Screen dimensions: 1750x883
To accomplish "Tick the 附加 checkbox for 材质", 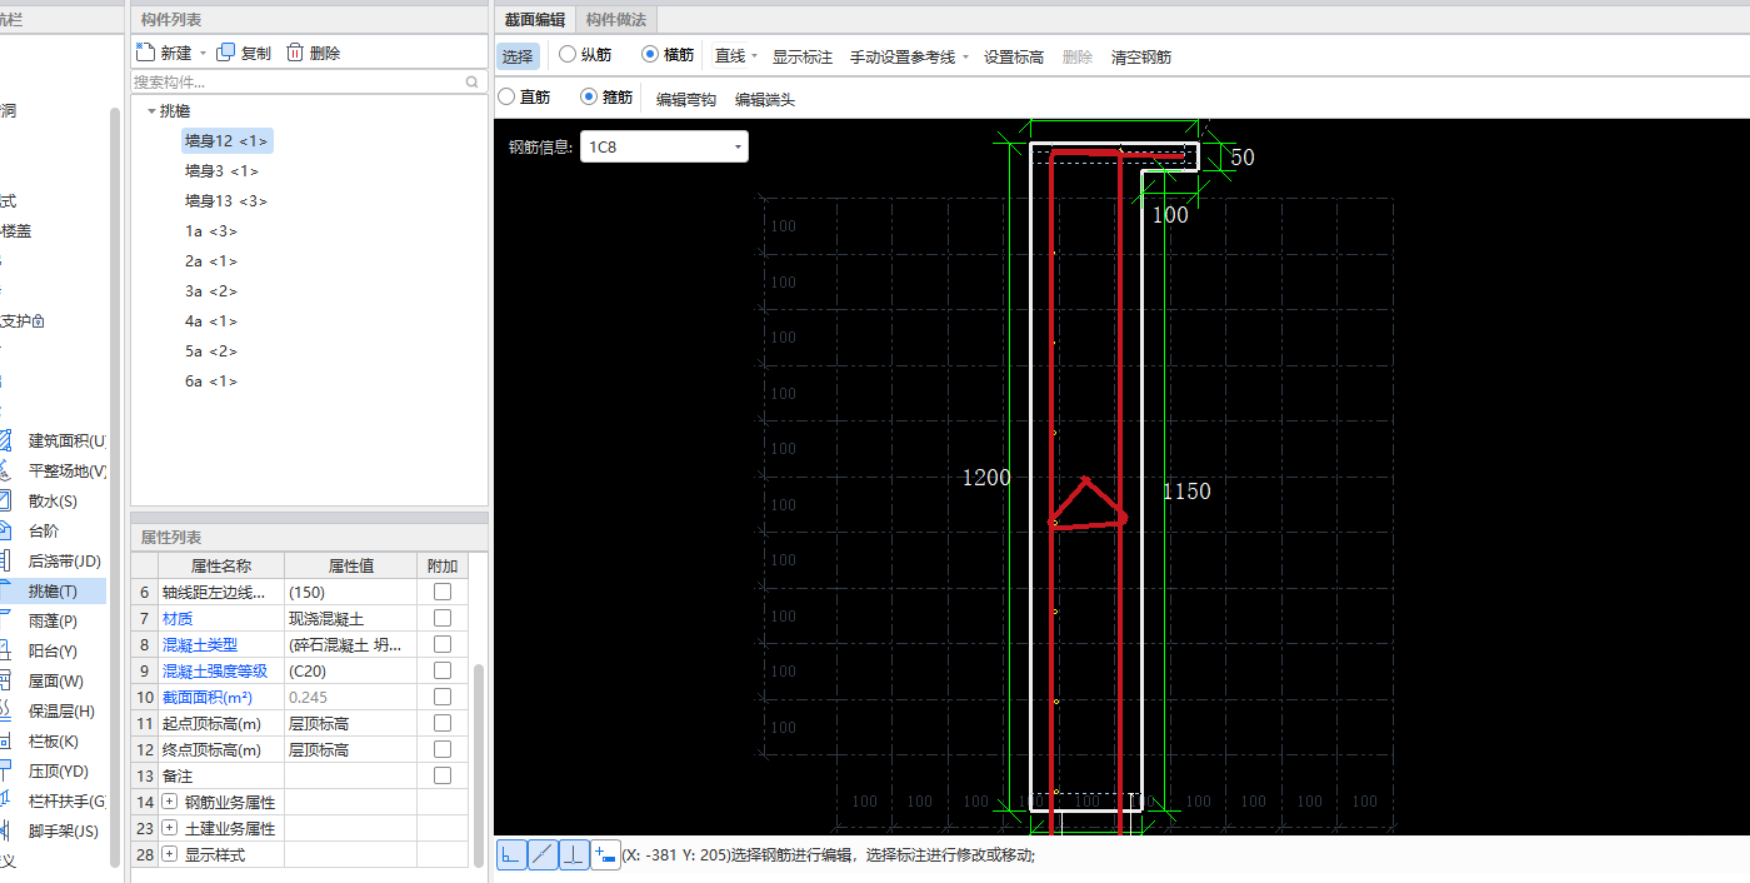I will click(x=442, y=618).
